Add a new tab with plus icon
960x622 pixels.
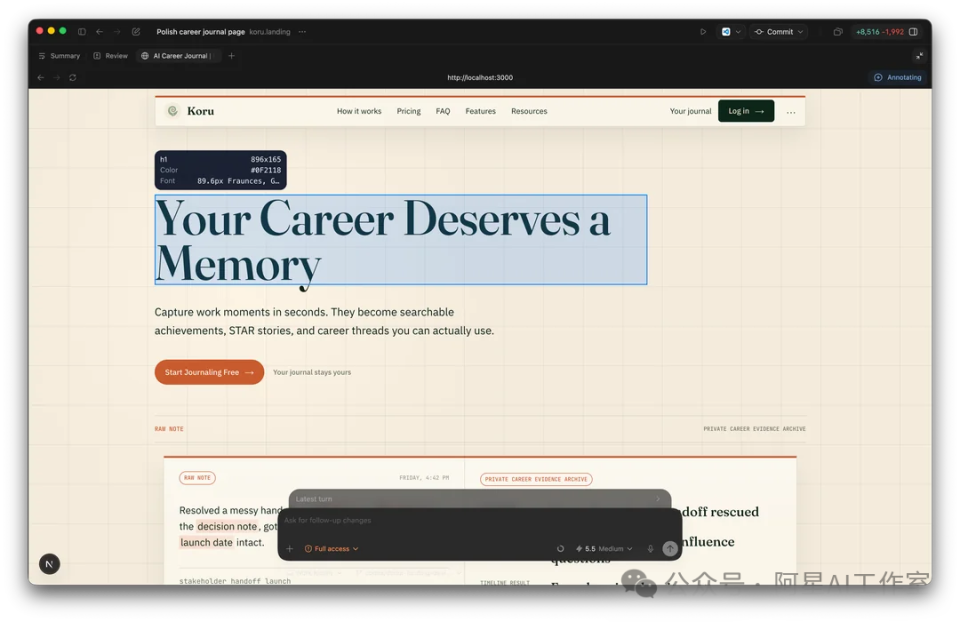[231, 56]
